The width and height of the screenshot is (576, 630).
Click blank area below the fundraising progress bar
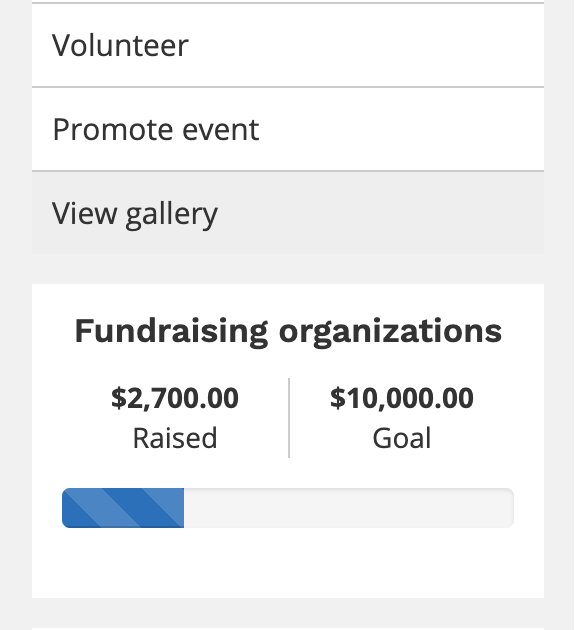288,562
